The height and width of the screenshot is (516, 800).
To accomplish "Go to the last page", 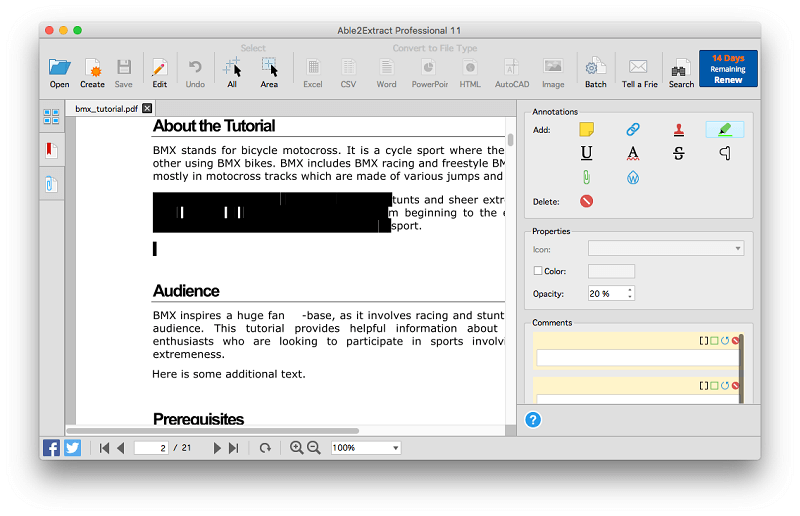I will pyautogui.click(x=234, y=448).
